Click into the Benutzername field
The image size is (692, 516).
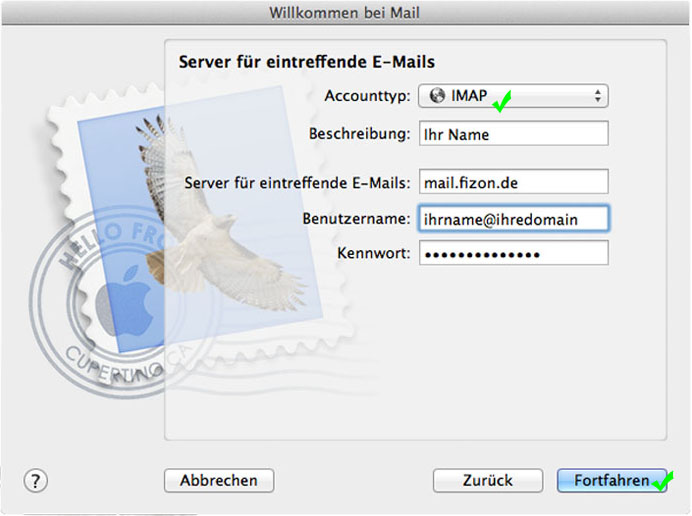point(514,218)
